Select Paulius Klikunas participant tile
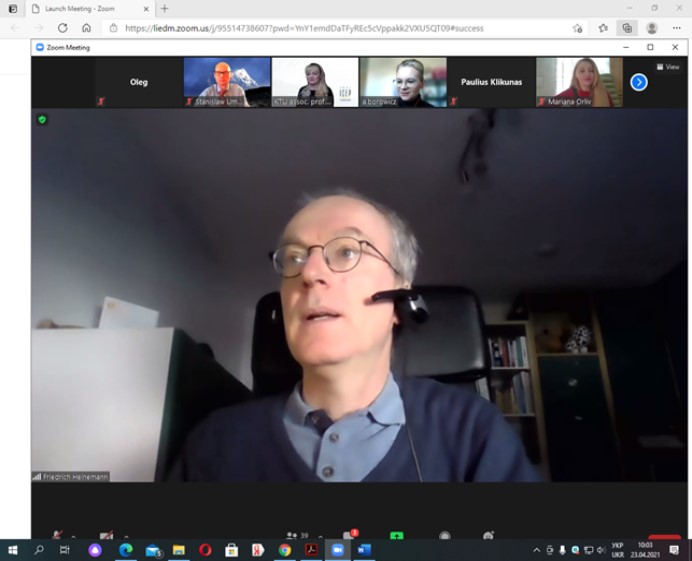 pos(491,82)
